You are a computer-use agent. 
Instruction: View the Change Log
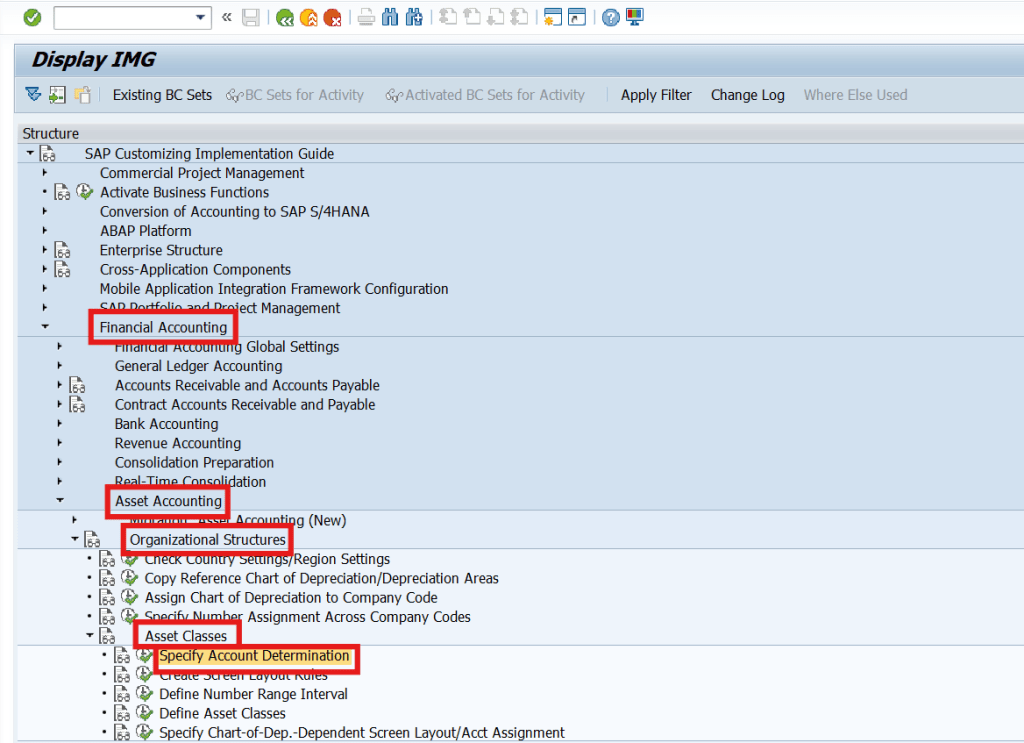coord(747,94)
